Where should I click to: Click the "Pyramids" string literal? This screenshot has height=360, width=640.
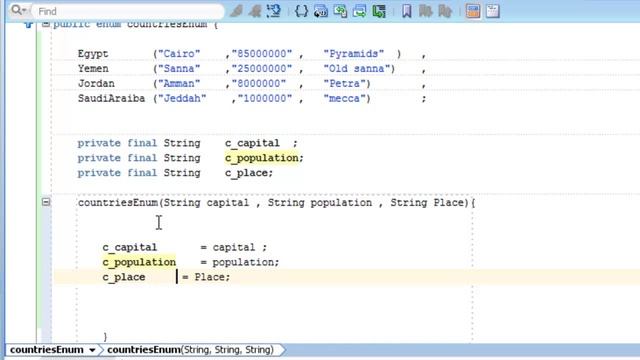(353, 54)
